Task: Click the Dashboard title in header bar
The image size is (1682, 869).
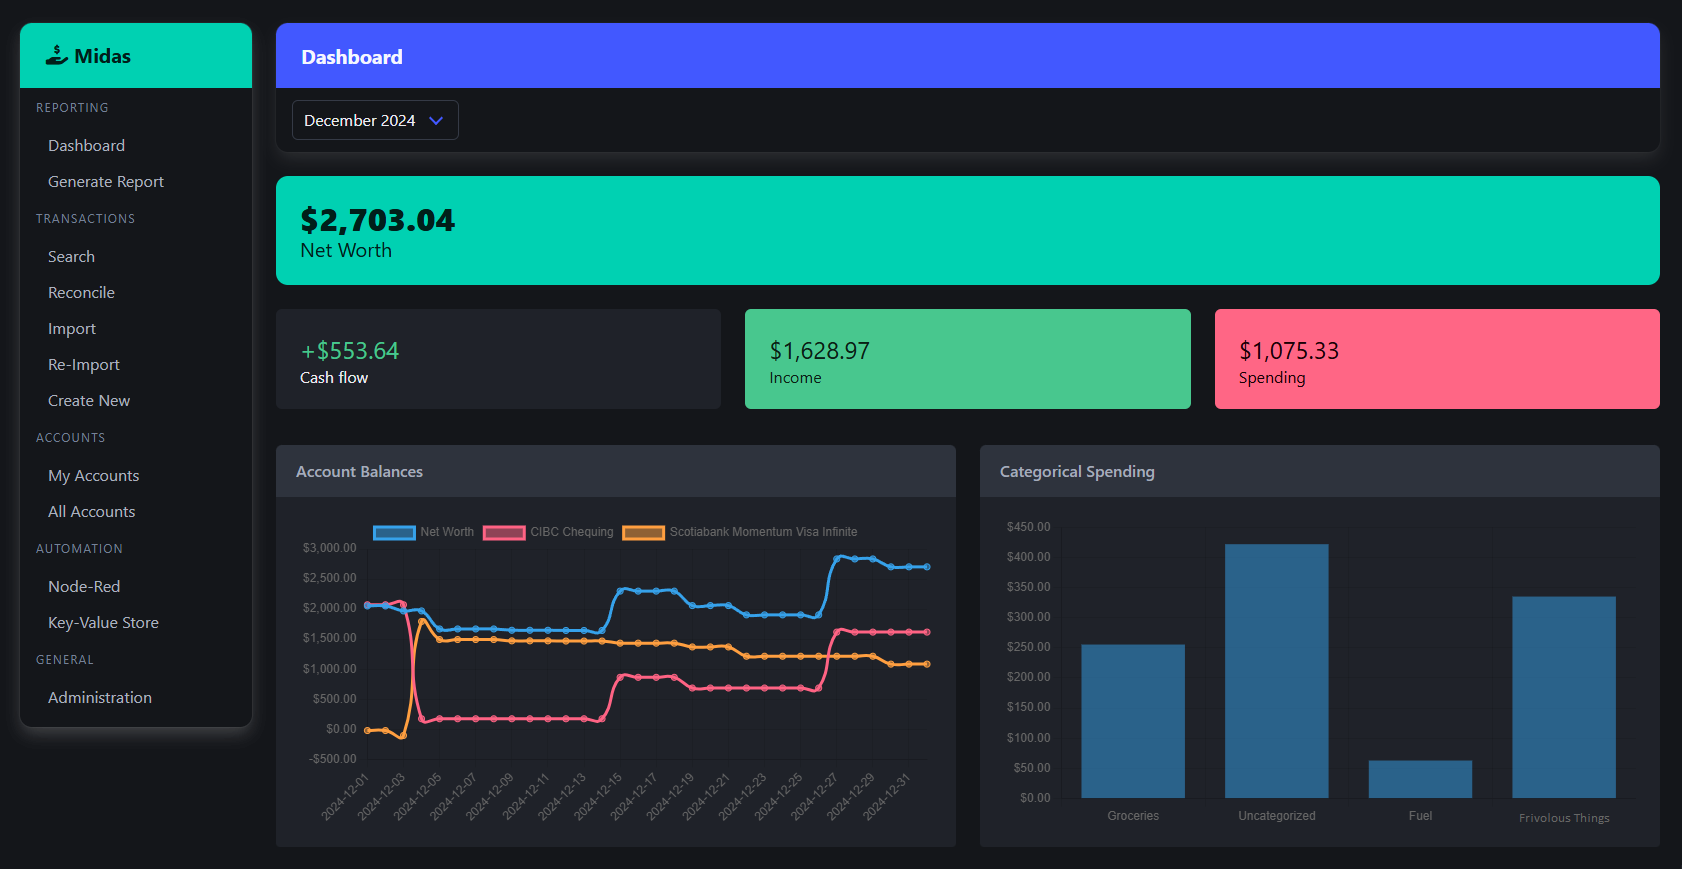Action: coord(352,57)
